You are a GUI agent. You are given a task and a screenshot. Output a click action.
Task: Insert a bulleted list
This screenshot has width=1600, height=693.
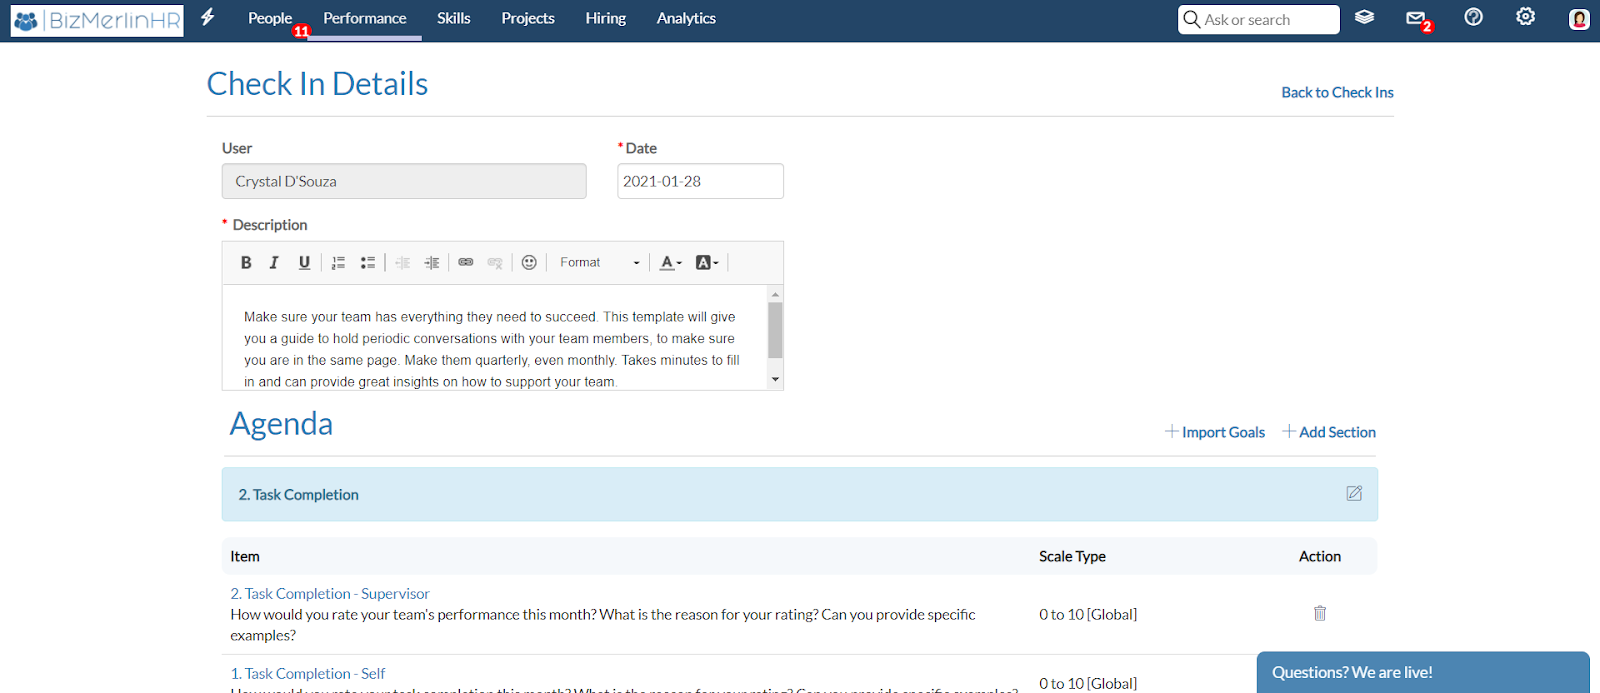[368, 263]
